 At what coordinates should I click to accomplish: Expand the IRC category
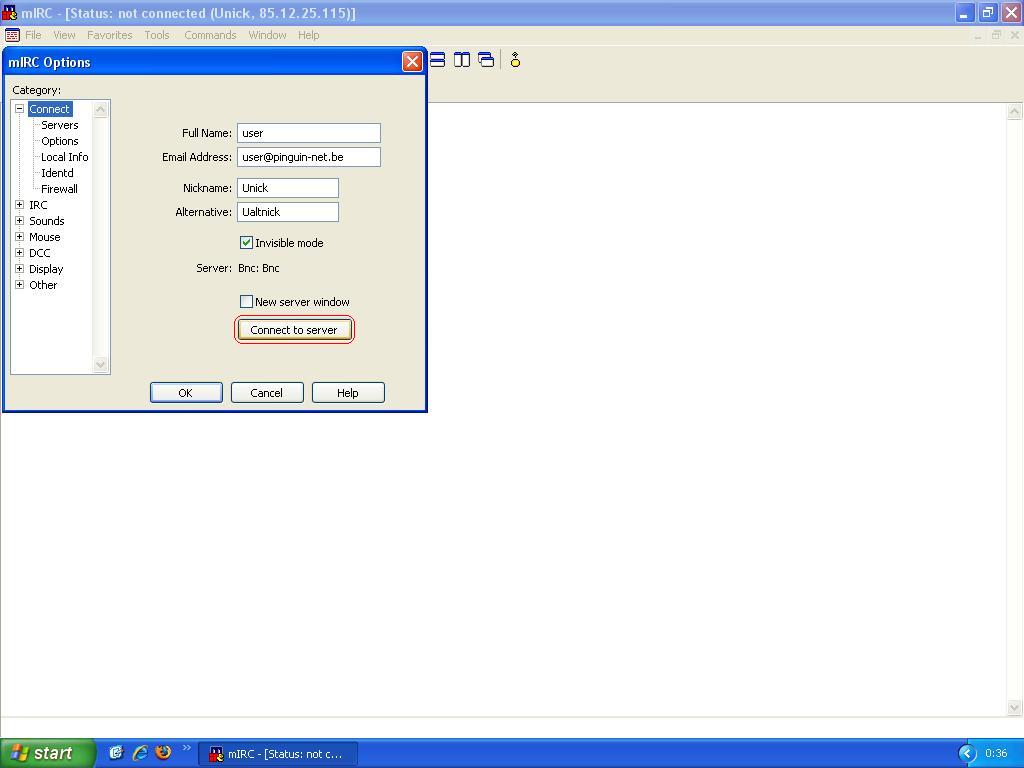(x=20, y=205)
